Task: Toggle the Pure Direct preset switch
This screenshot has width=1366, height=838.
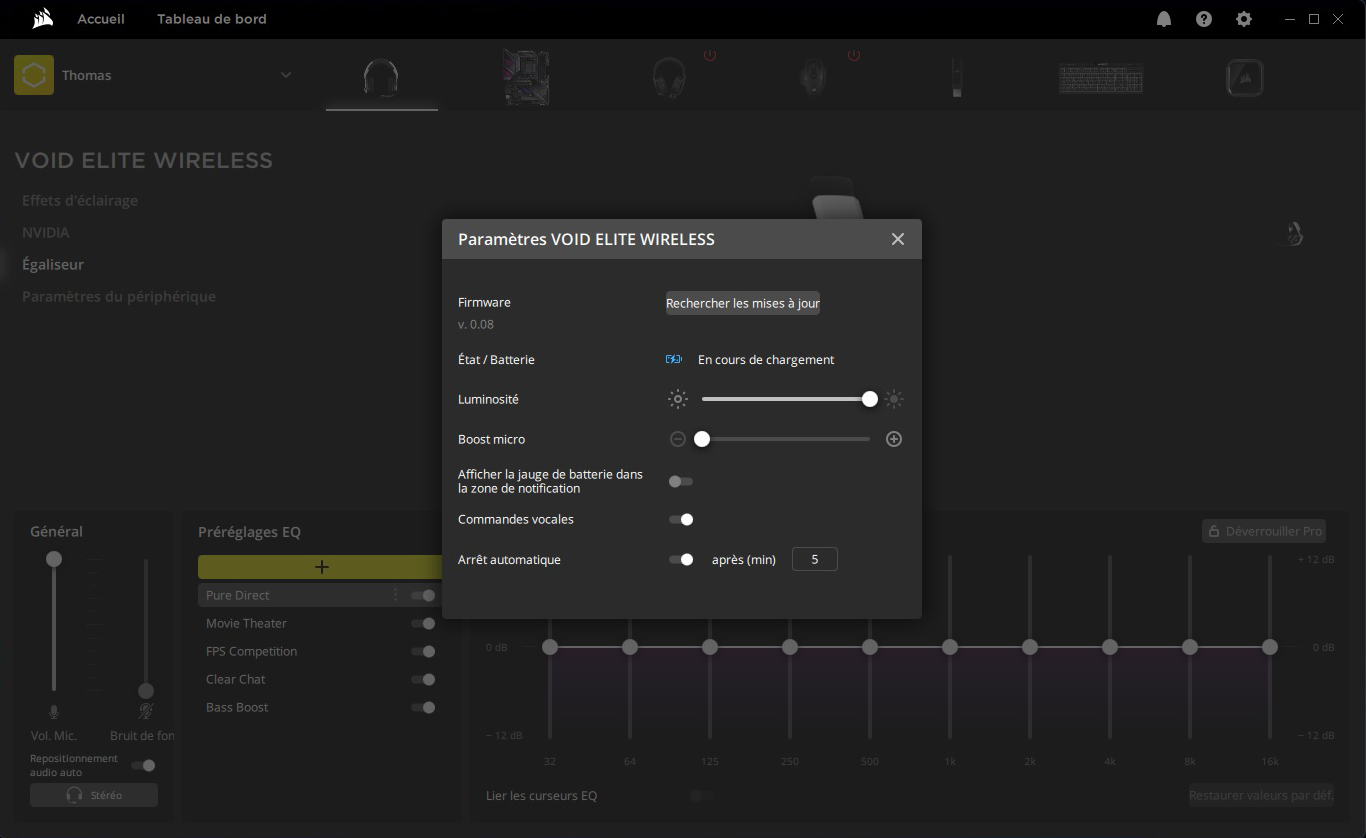Action: [x=424, y=595]
